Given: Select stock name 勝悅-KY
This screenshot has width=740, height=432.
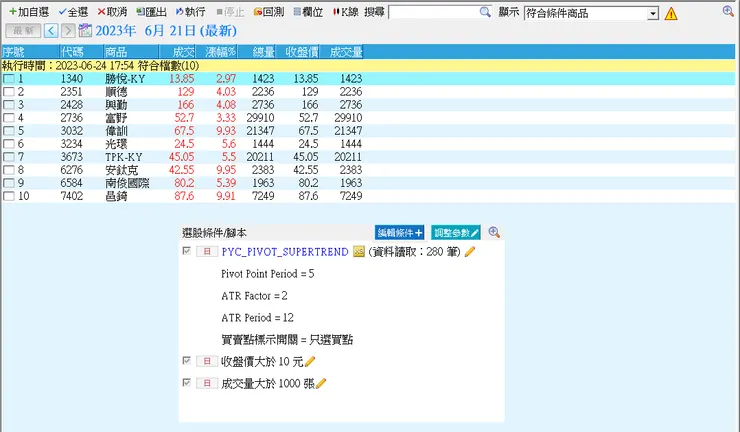Looking at the screenshot, I should [125, 79].
